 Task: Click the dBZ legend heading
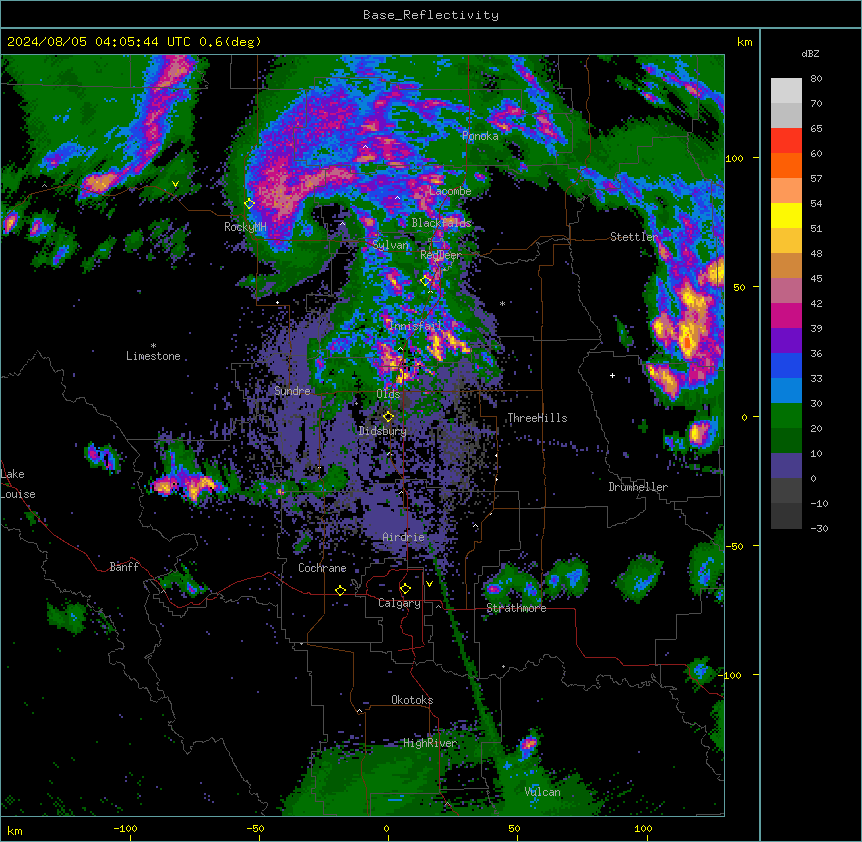tap(810, 53)
